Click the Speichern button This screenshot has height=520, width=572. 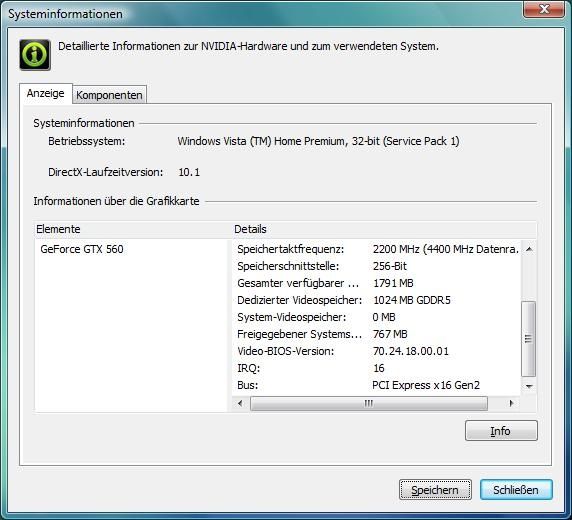[x=435, y=490]
